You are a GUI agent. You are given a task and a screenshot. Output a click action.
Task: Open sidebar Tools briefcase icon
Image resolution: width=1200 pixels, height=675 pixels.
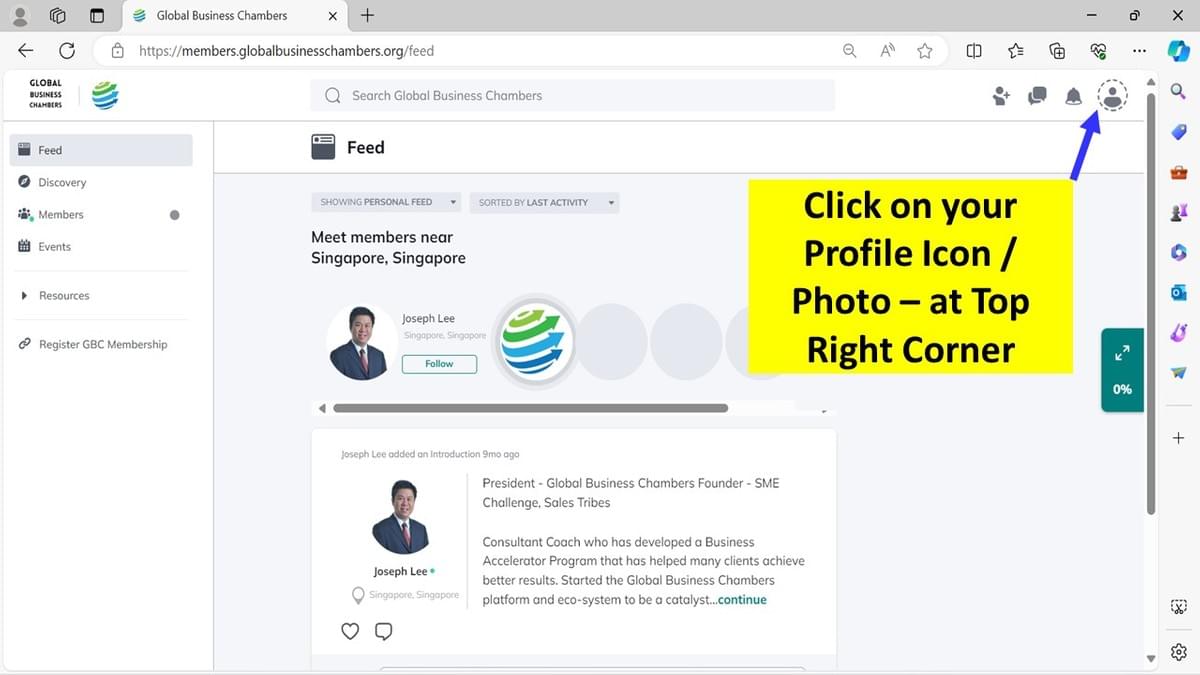(x=1179, y=172)
